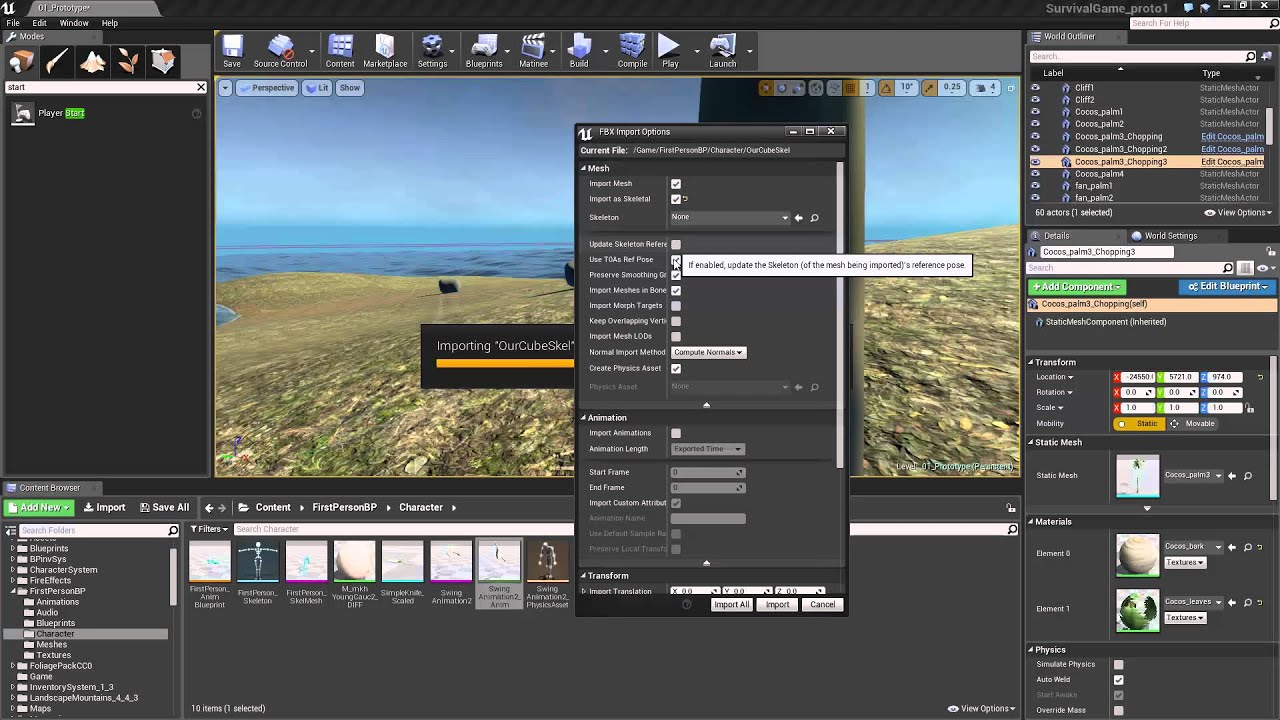
Task: Click Import button in FBX dialog
Action: [x=777, y=605]
